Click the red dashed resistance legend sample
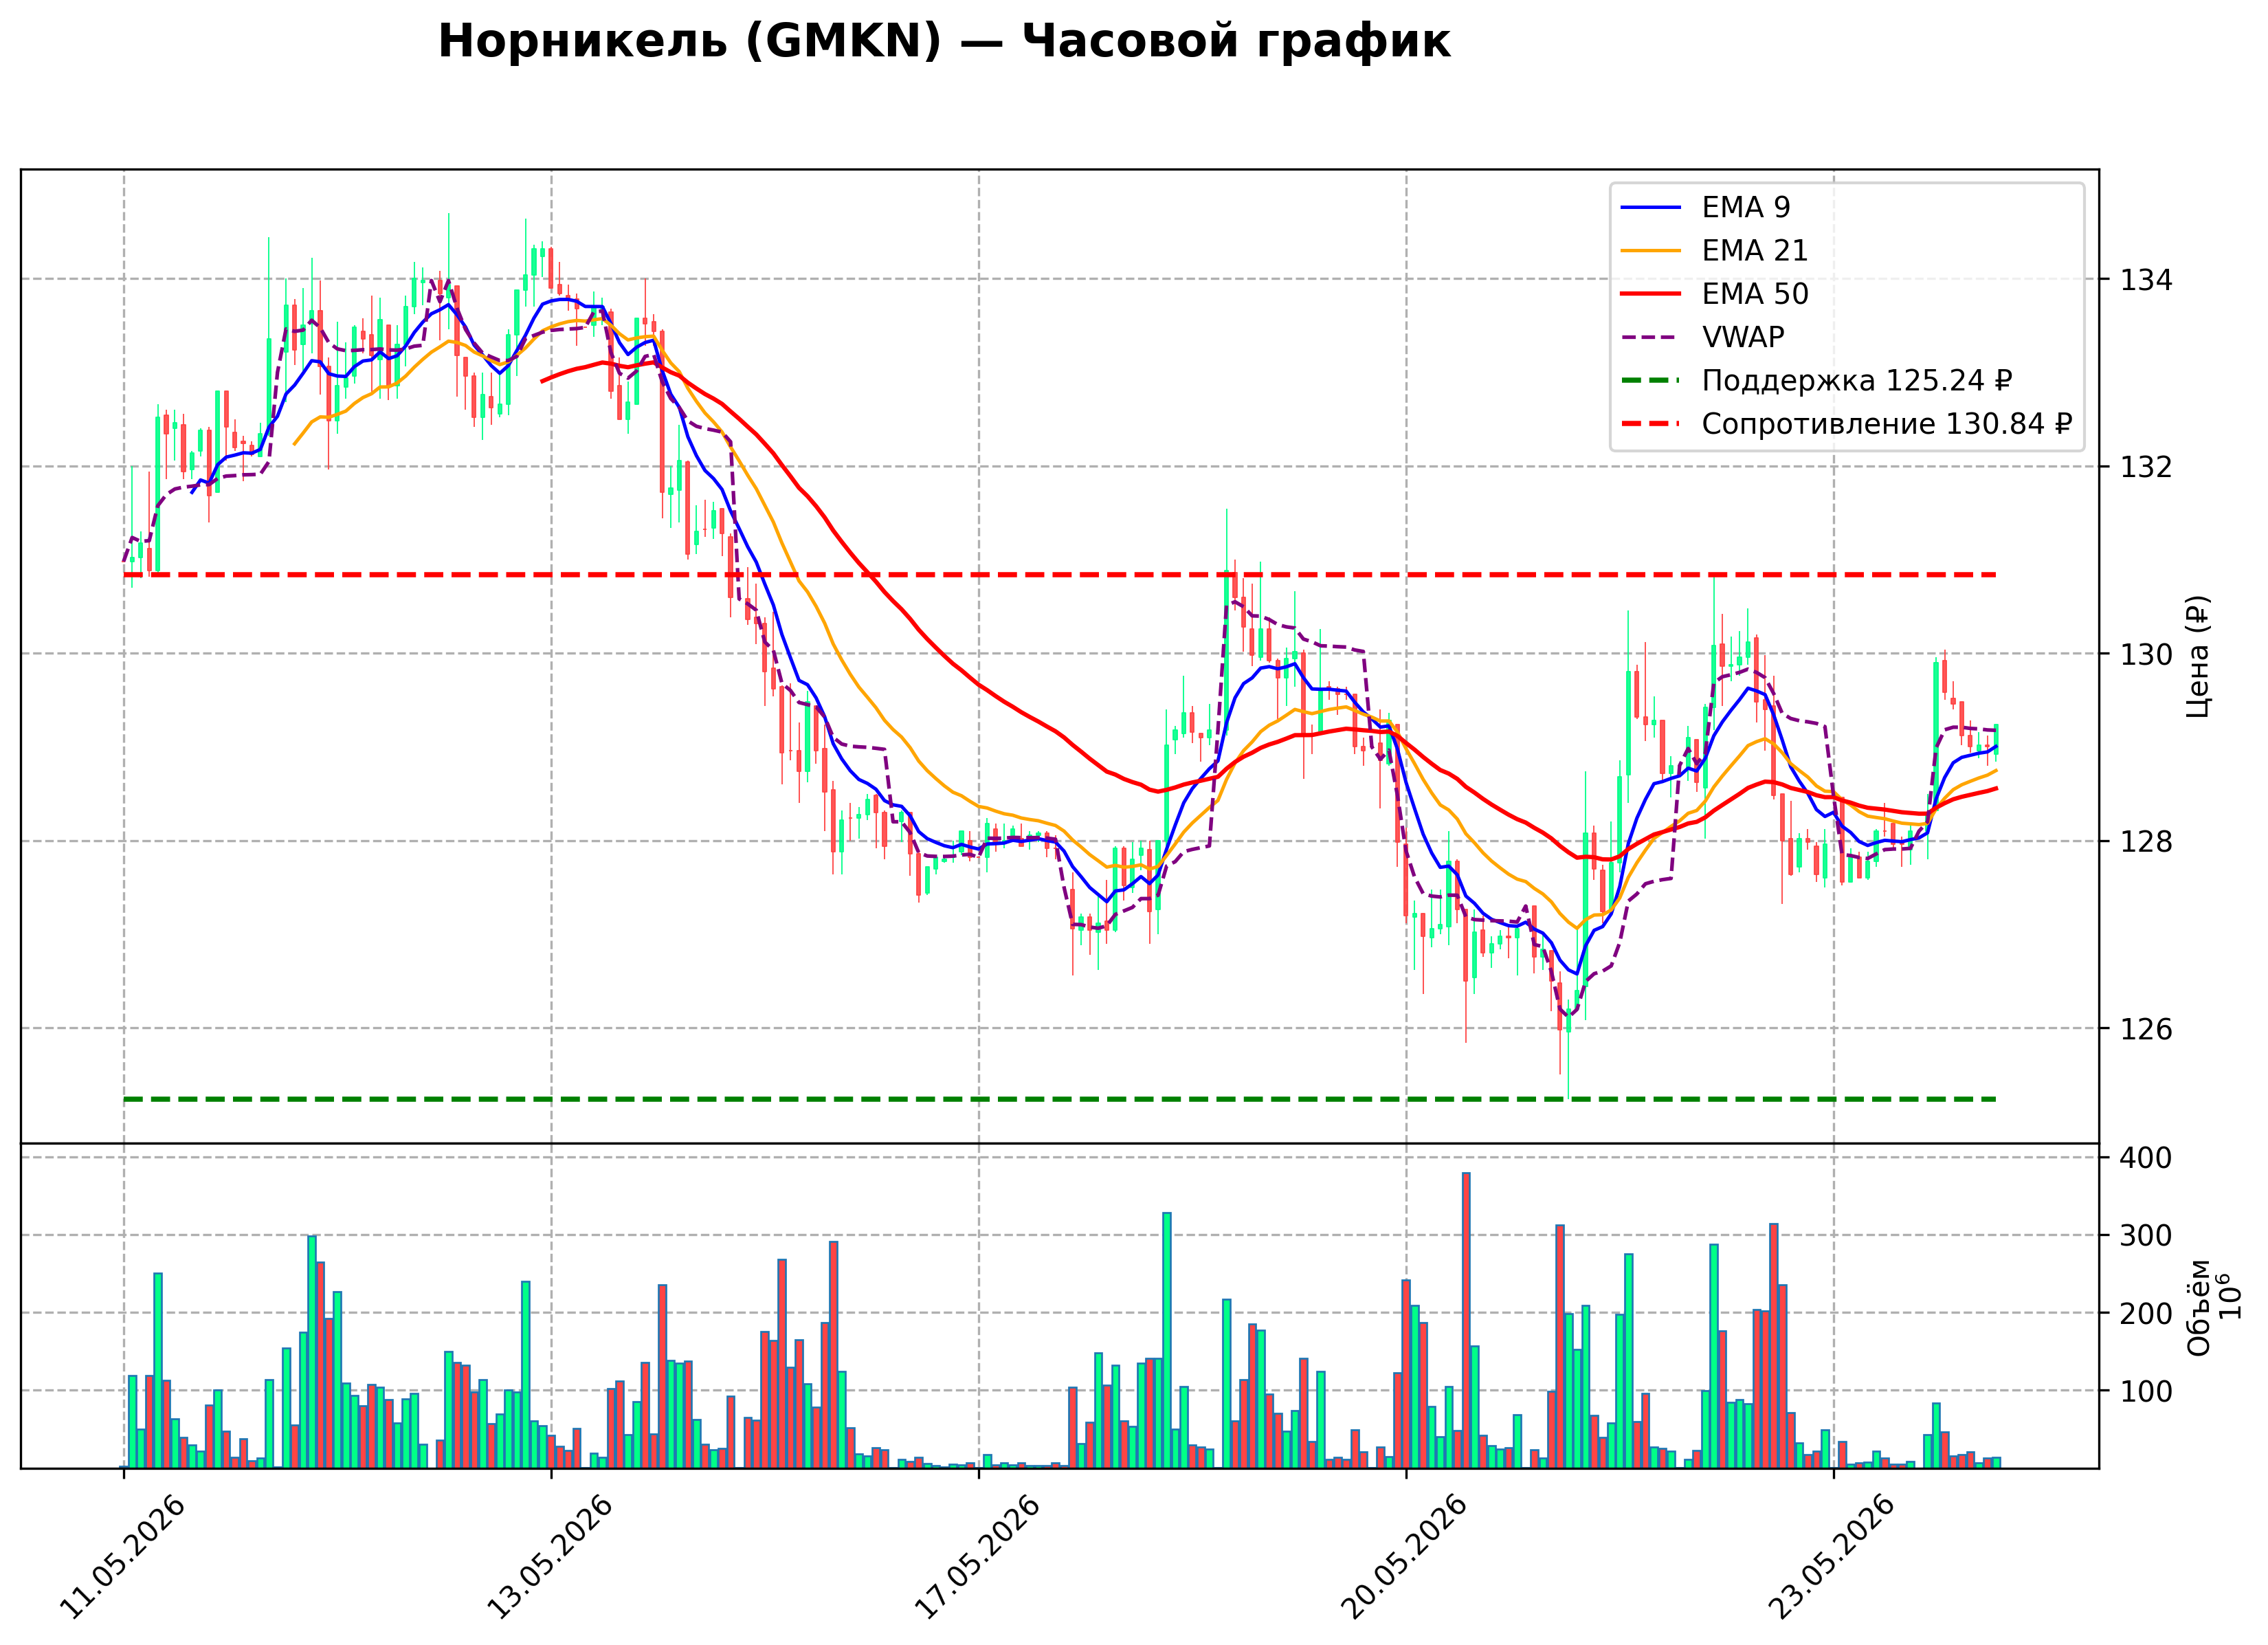Viewport: 2268px width, 1645px height. tap(1651, 424)
